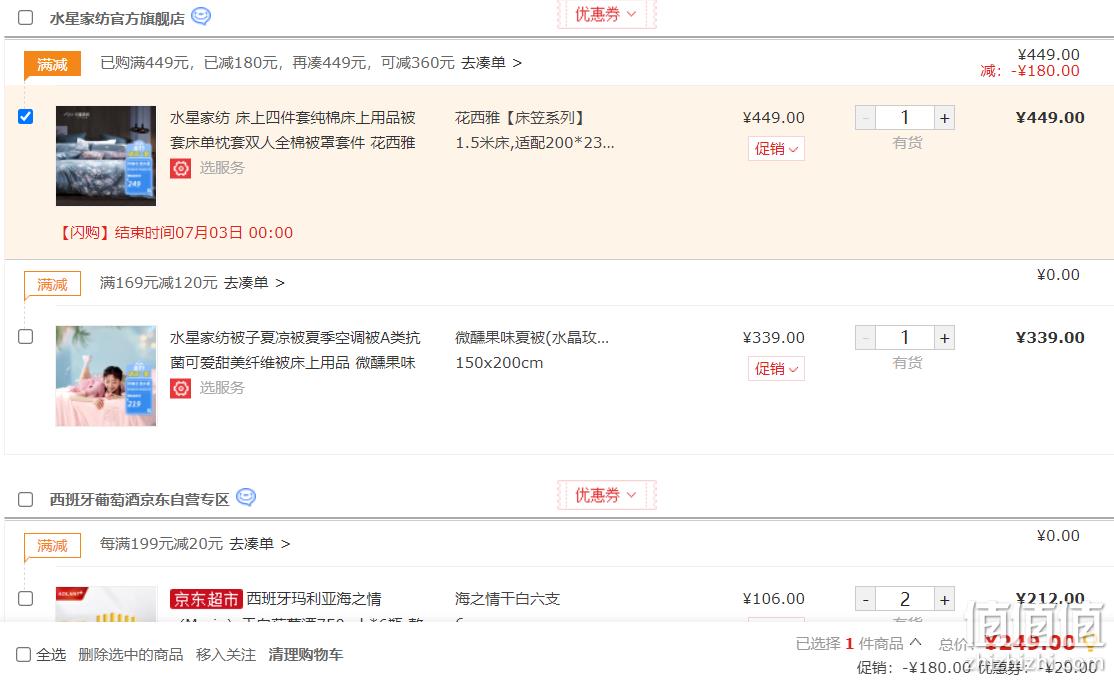This screenshot has height=680, width=1114.
Task: Increase quantity of 微醺果味 summer quilt
Action: point(944,338)
